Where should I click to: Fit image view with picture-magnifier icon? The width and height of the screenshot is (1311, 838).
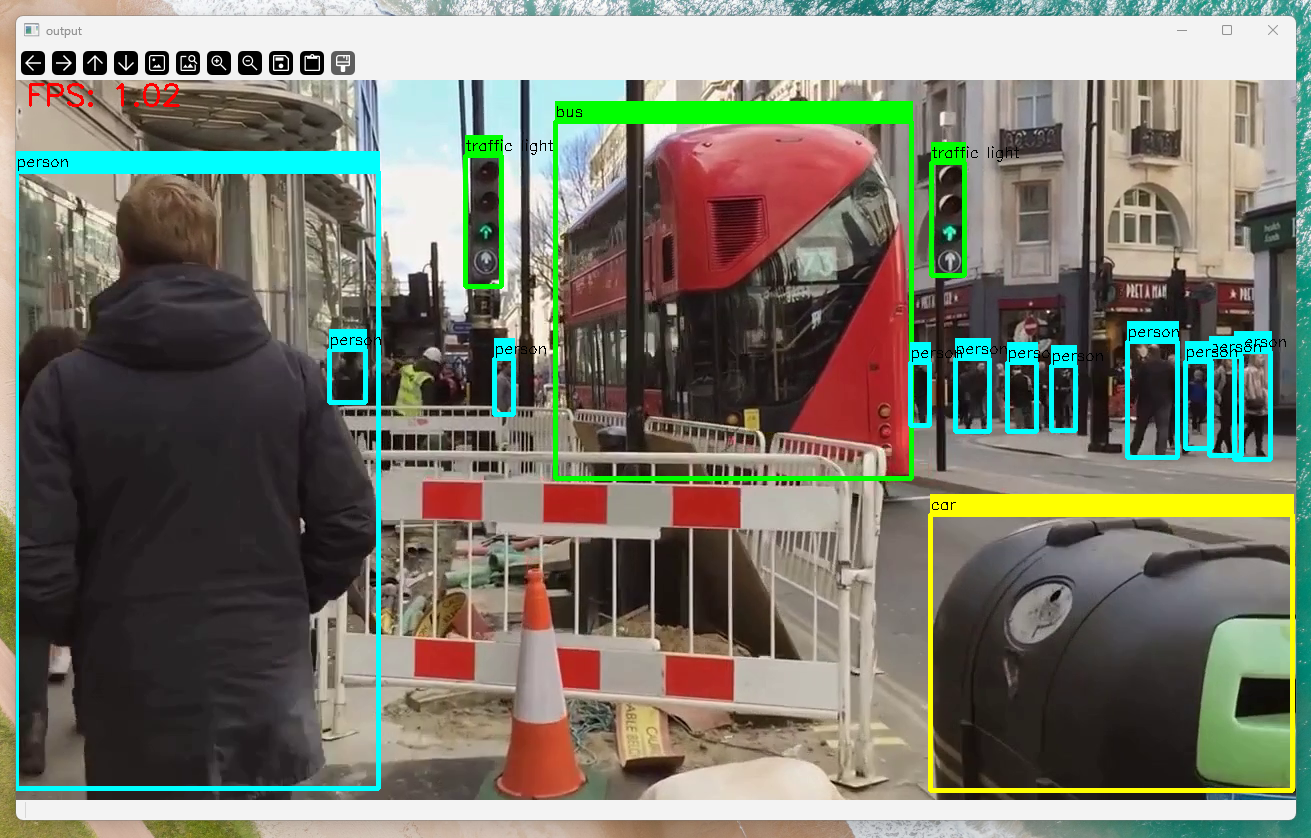point(188,63)
